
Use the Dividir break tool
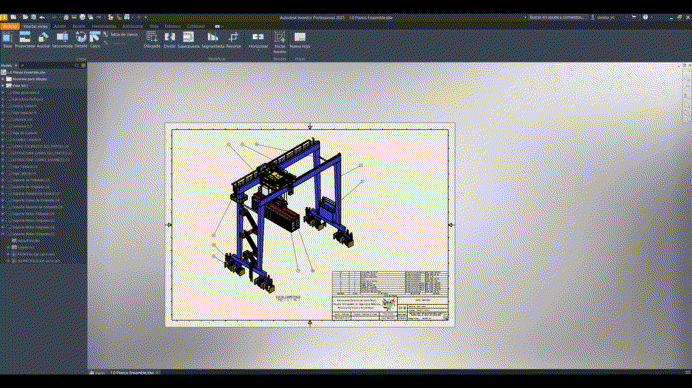[x=169, y=39]
